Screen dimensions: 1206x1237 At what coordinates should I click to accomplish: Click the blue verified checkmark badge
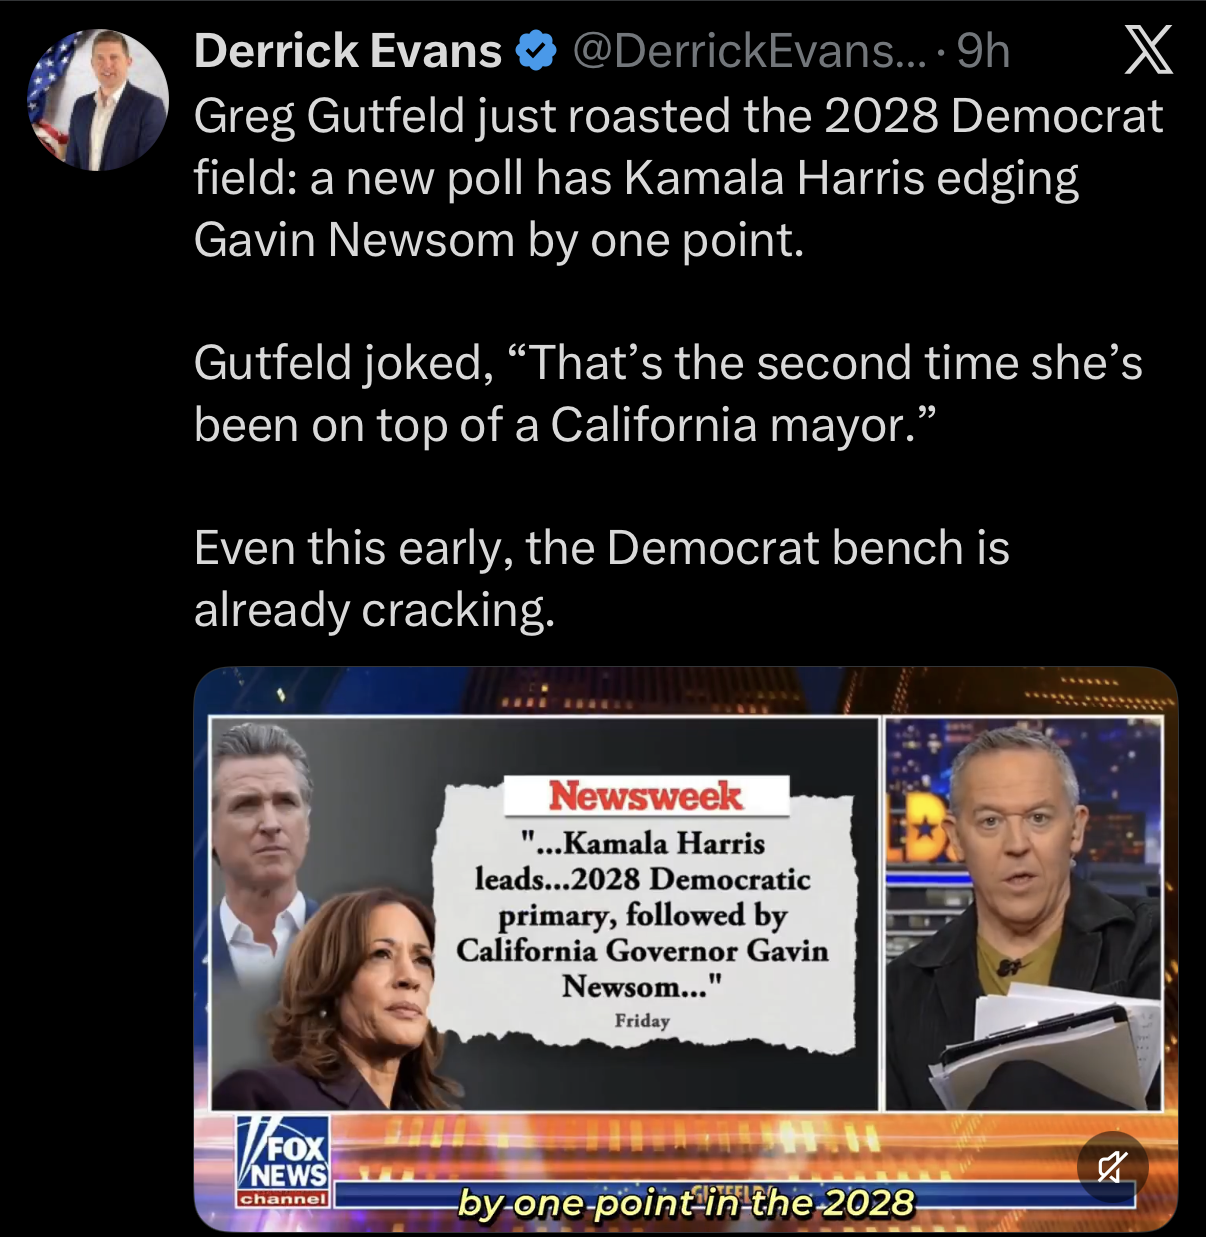click(536, 51)
